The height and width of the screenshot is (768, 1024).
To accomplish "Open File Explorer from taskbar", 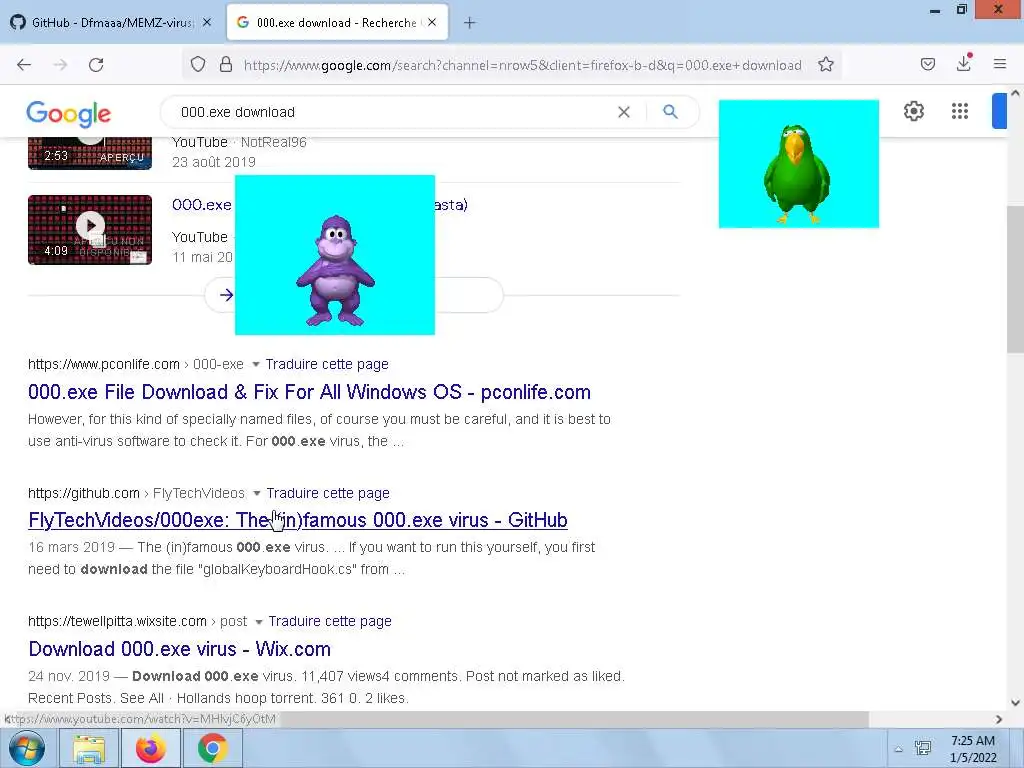I will click(x=89, y=749).
